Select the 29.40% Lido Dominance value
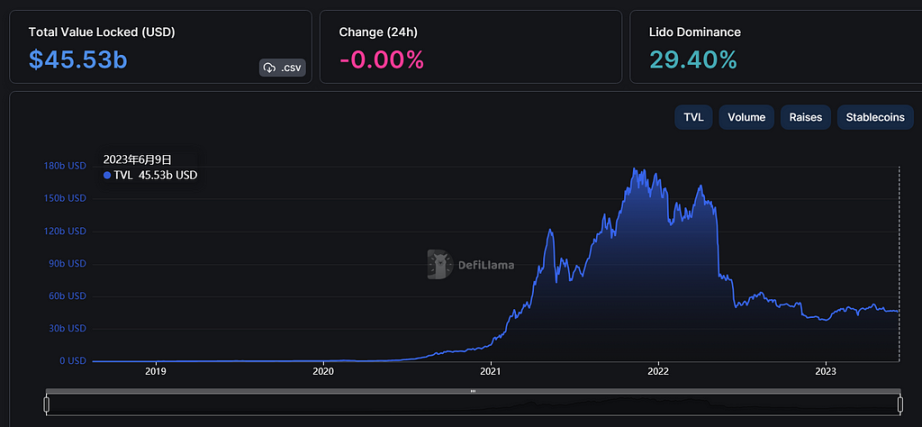Screen dimensions: 922x427 pyautogui.click(x=693, y=59)
